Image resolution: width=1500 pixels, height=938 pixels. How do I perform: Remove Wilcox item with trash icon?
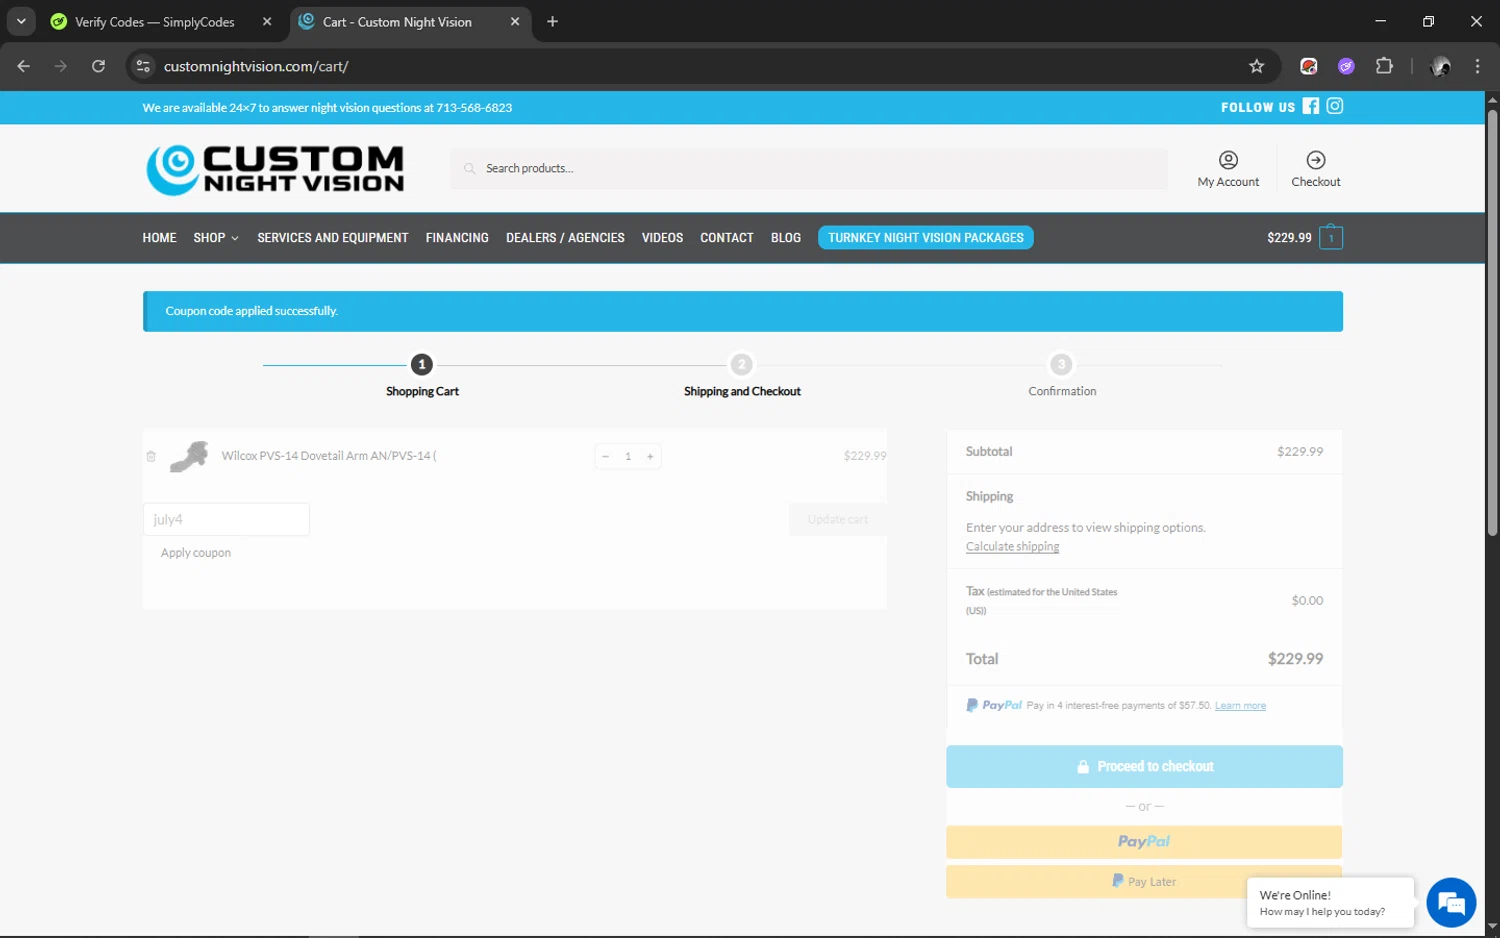(x=151, y=456)
